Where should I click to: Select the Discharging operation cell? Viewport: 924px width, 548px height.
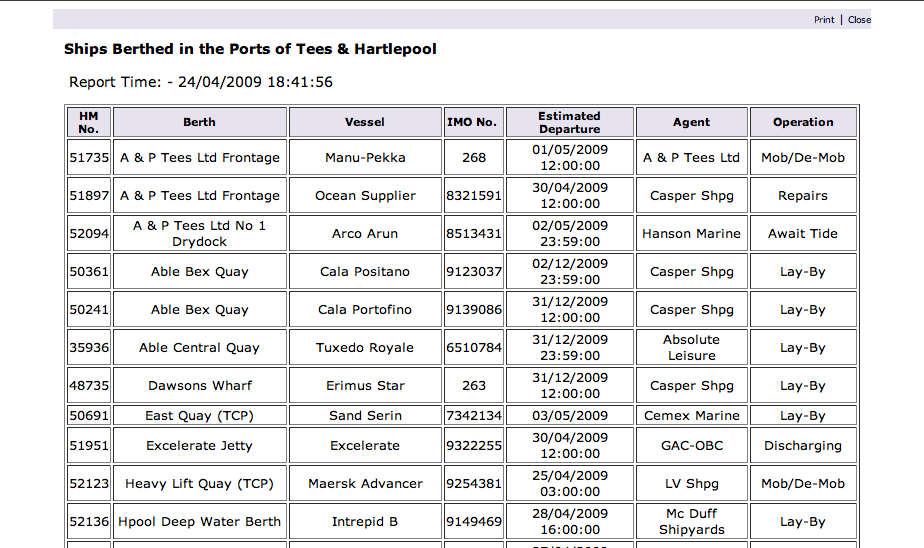(803, 446)
